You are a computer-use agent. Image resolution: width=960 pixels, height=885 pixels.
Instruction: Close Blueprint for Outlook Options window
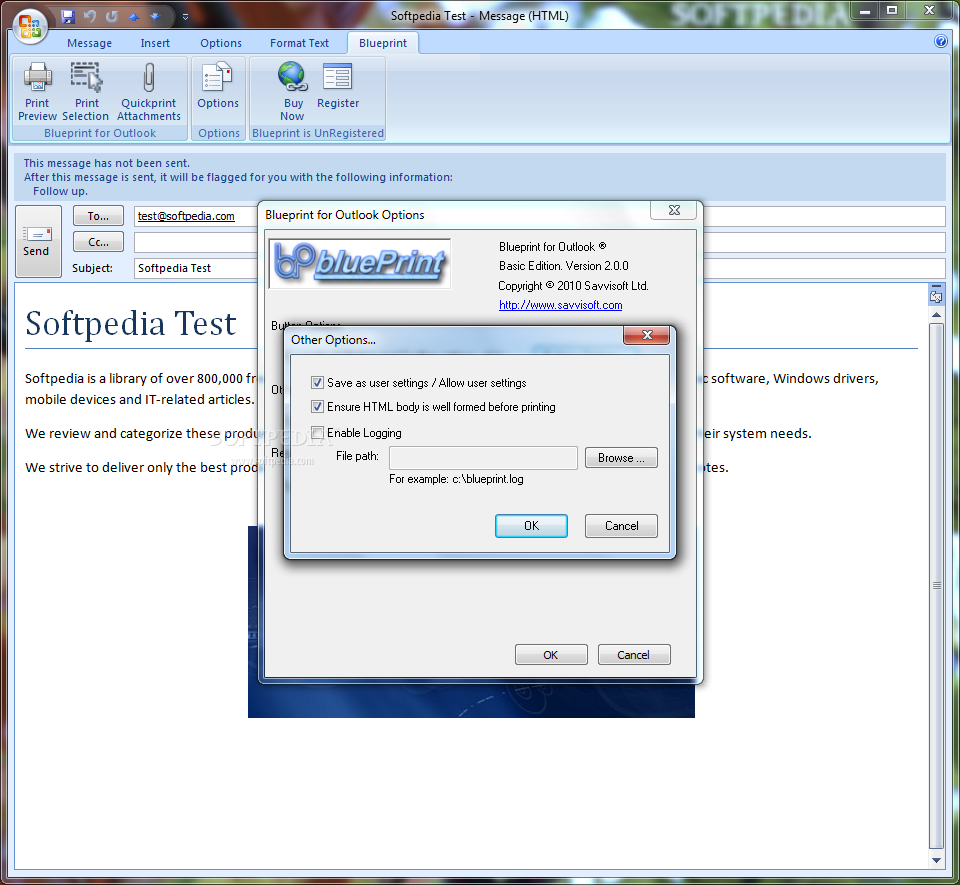673,210
